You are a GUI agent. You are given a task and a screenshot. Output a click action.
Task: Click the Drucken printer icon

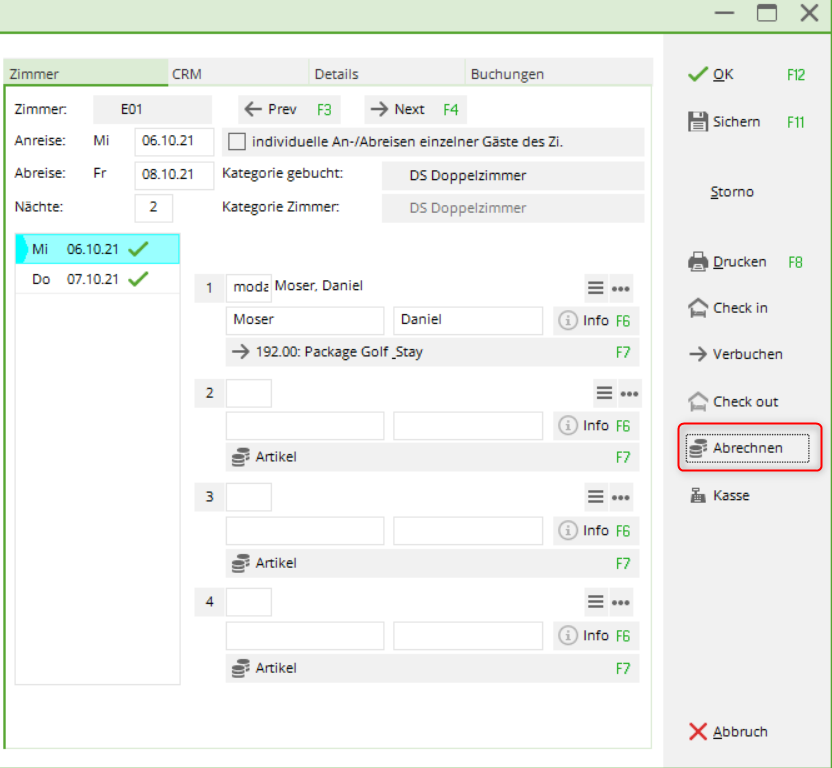[698, 262]
